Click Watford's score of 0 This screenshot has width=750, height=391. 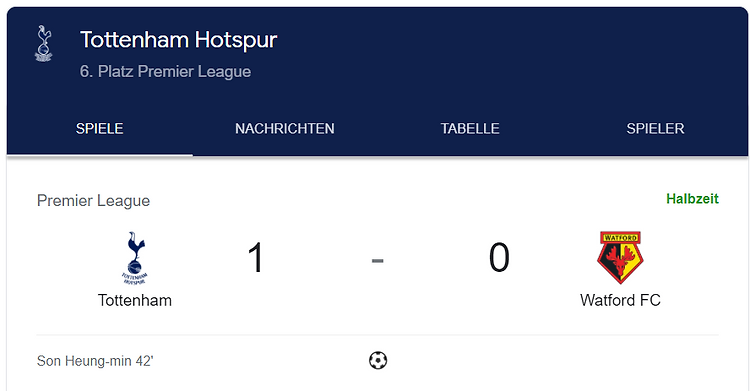(499, 257)
